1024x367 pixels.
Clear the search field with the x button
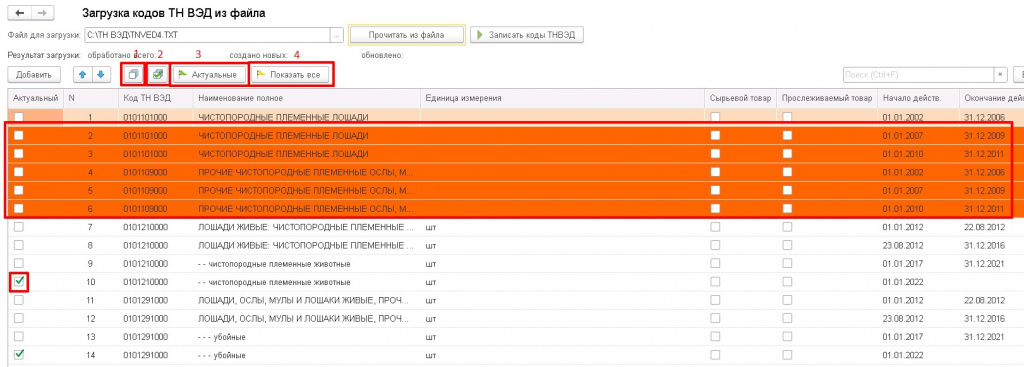click(1000, 75)
